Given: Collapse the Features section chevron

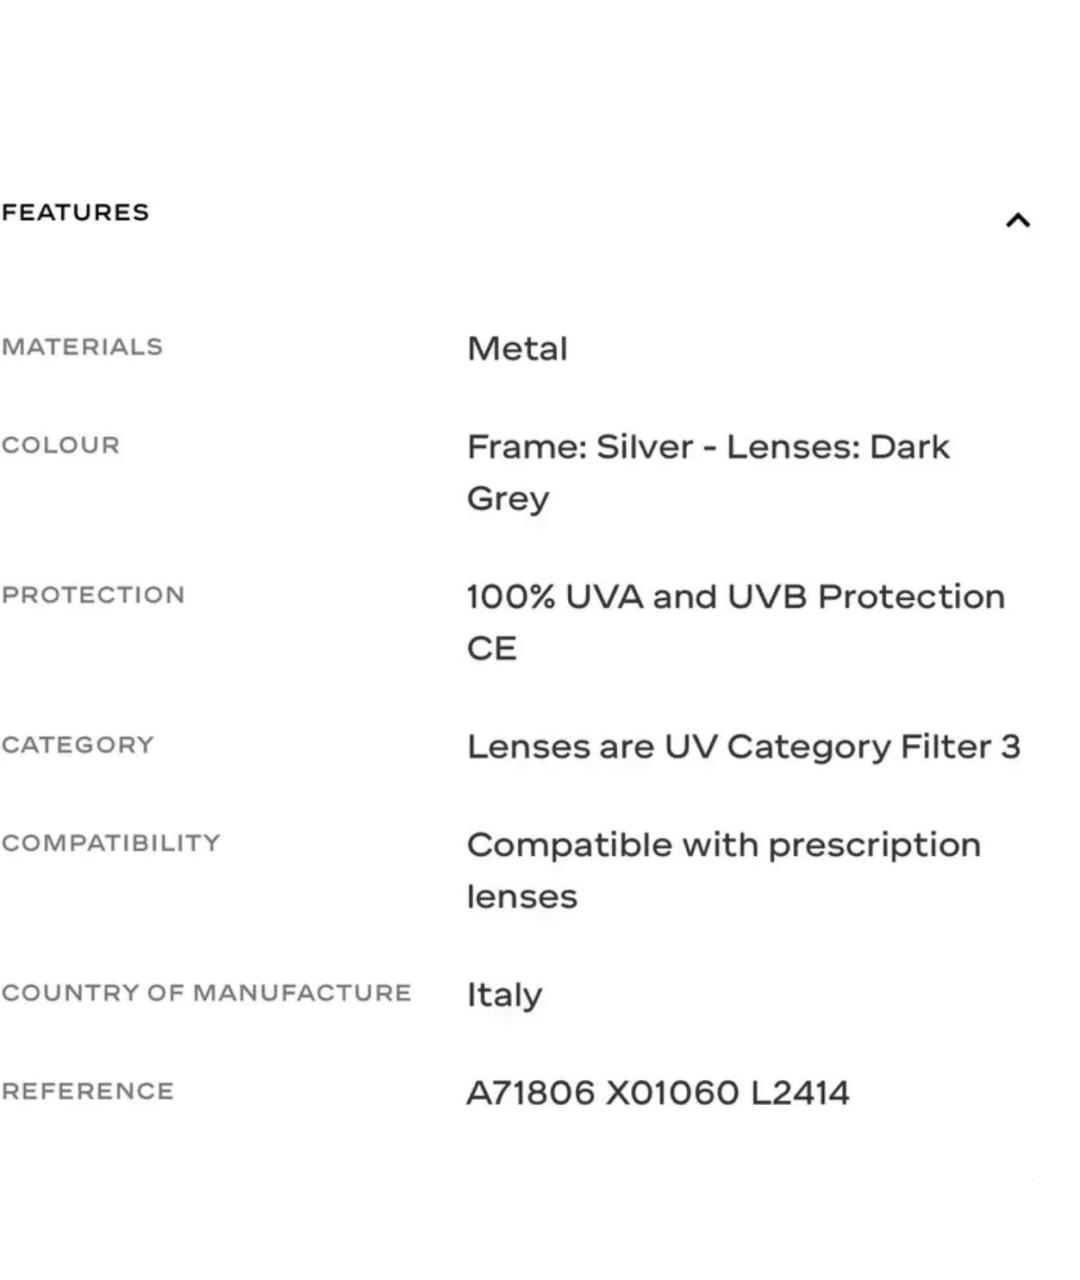Looking at the screenshot, I should click(1017, 220).
